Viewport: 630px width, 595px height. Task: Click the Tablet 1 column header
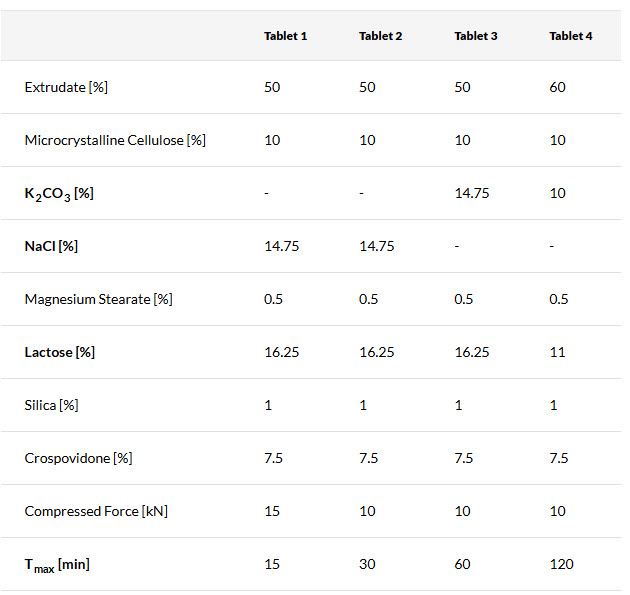pos(285,36)
